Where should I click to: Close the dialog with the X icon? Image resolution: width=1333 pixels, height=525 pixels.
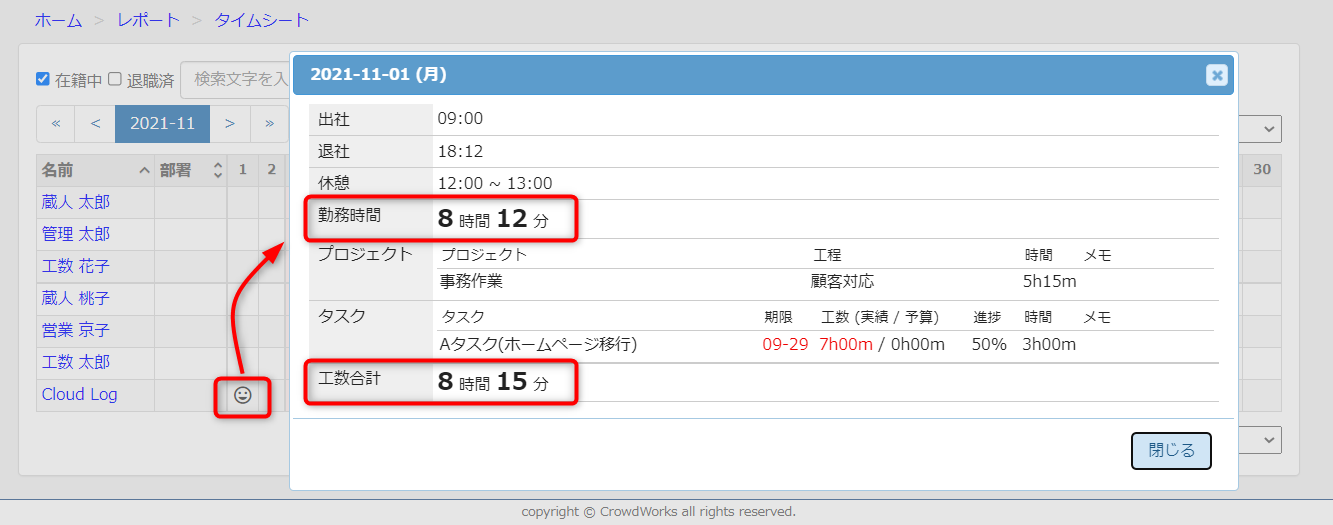click(1216, 75)
